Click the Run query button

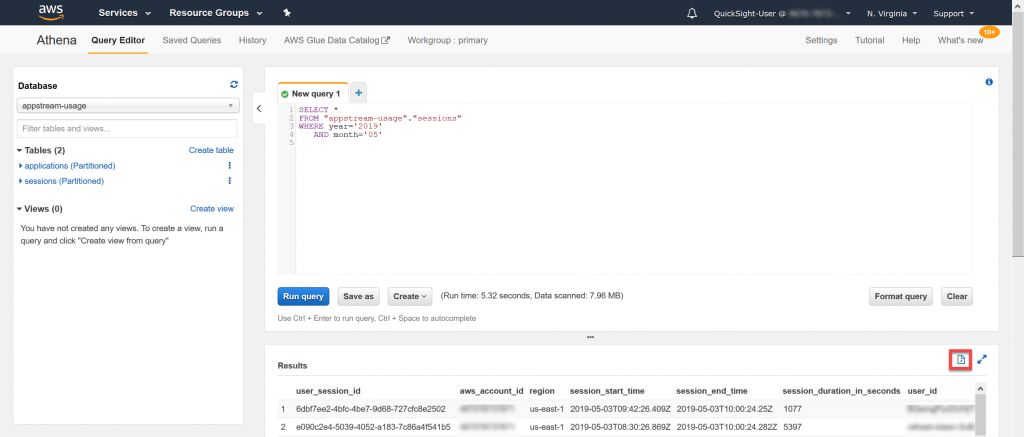(x=303, y=297)
